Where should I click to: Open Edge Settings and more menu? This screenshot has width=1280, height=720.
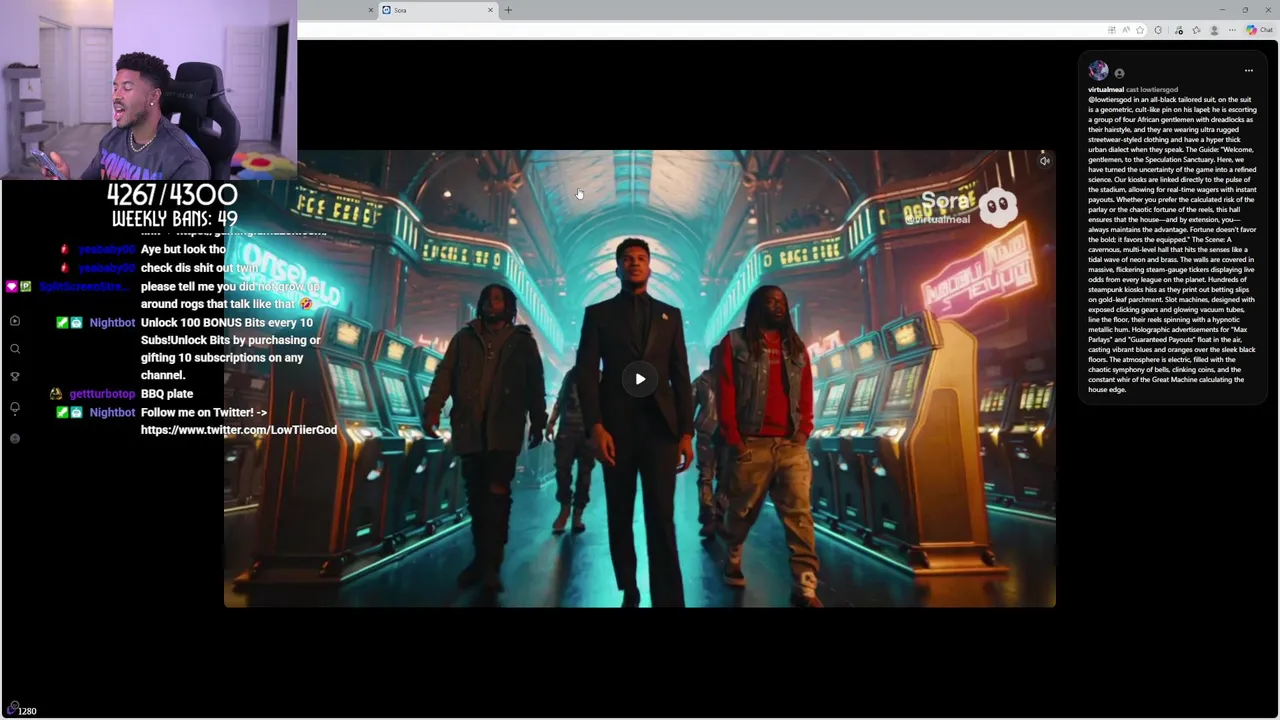tap(1232, 30)
